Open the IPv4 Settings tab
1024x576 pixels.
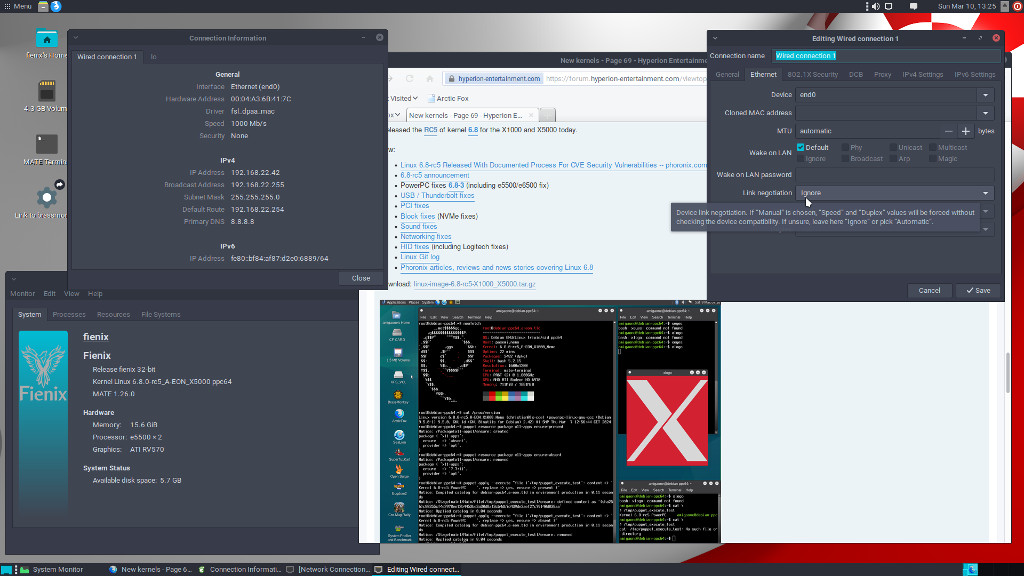(x=922, y=74)
